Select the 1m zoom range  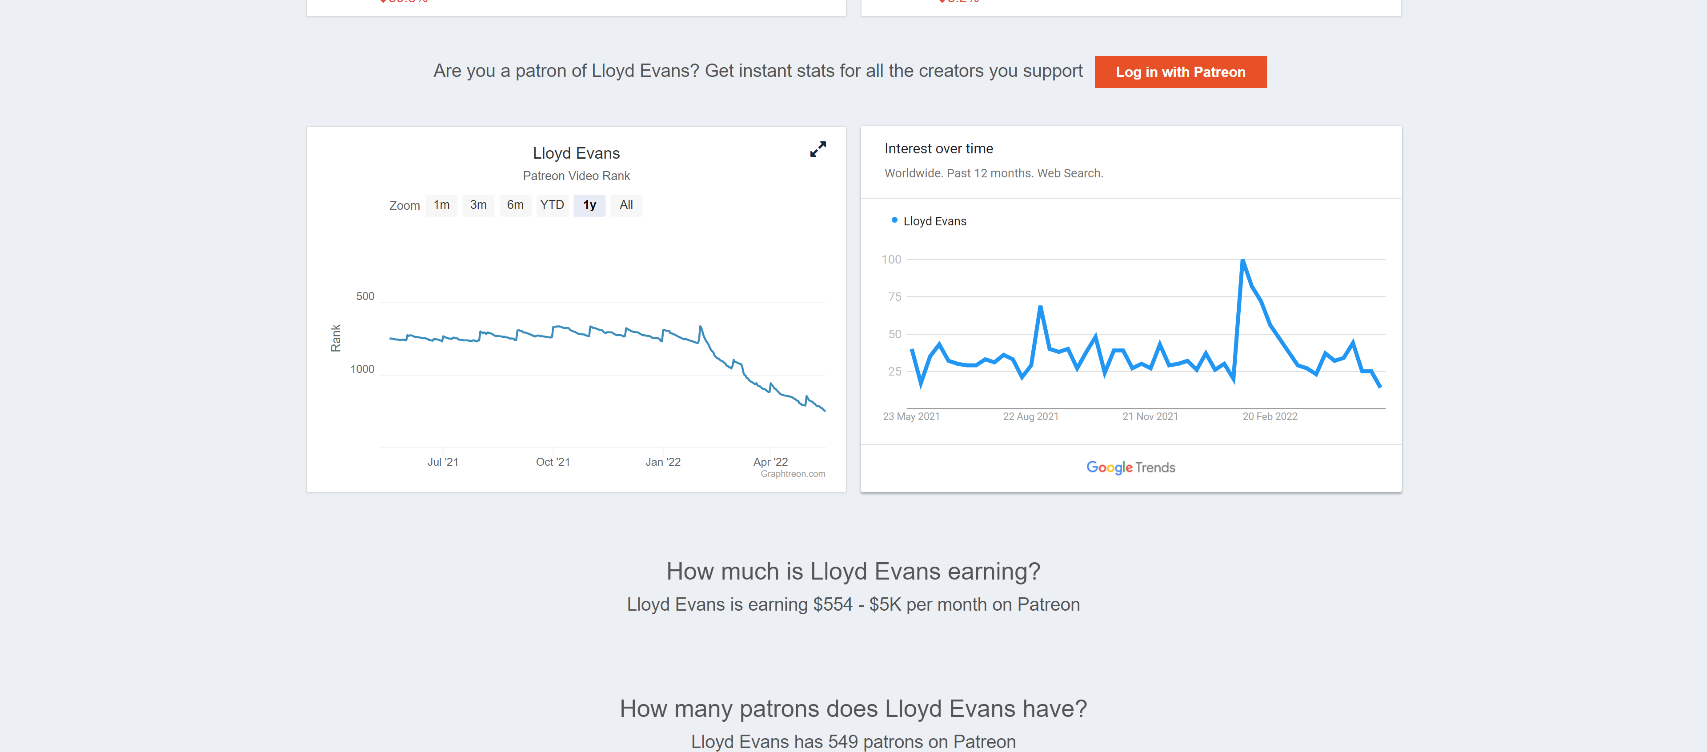point(442,205)
